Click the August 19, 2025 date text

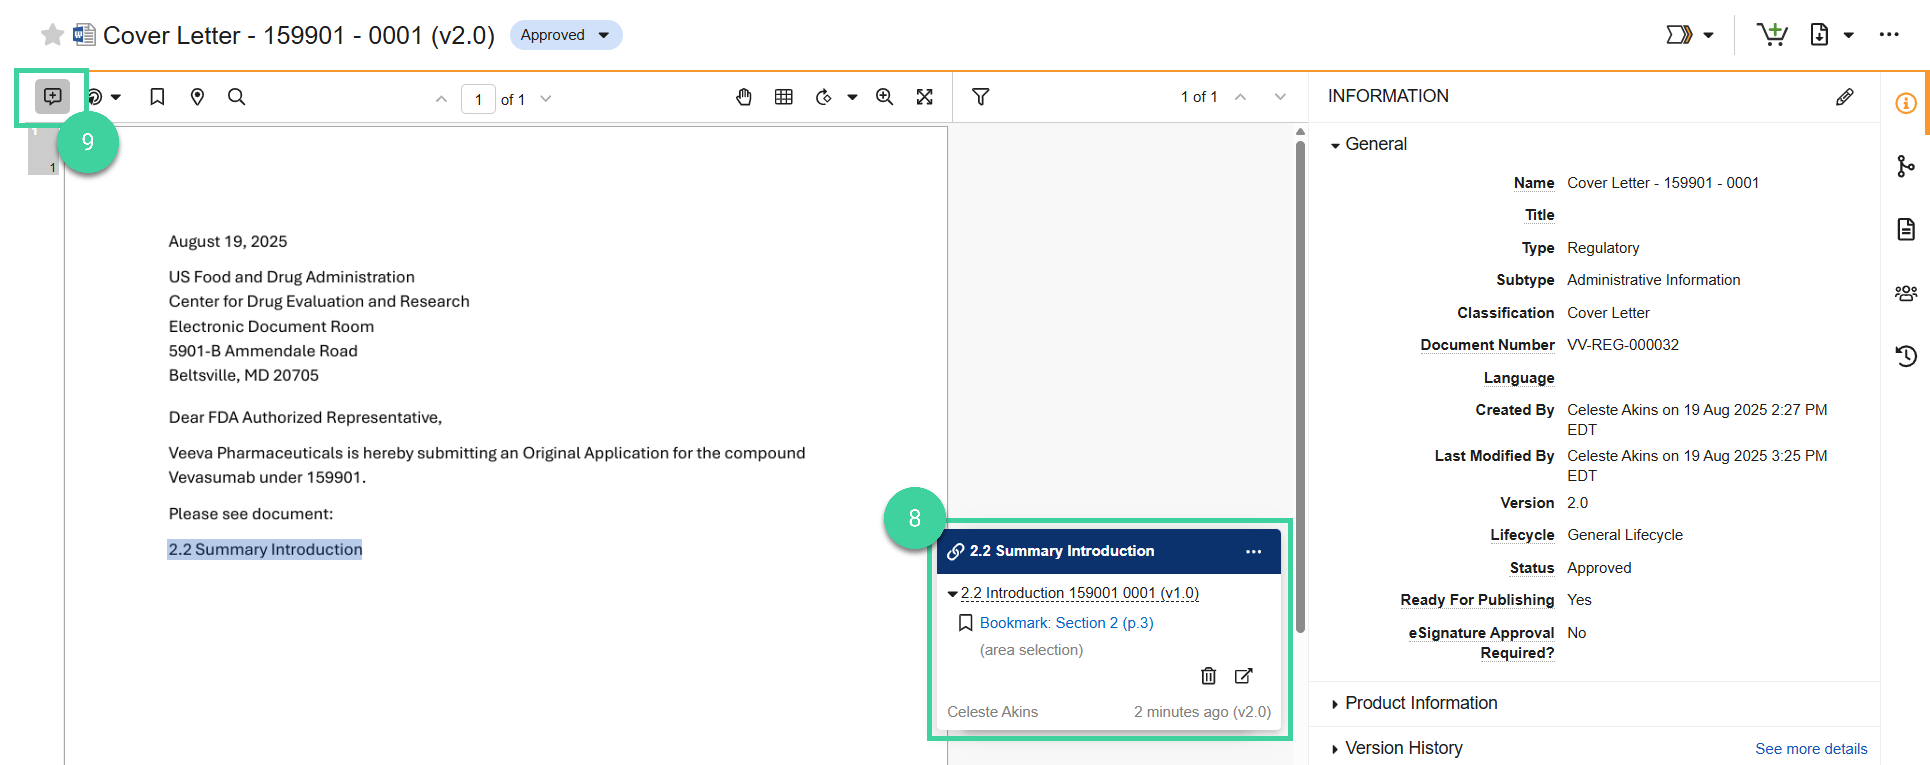pos(228,241)
